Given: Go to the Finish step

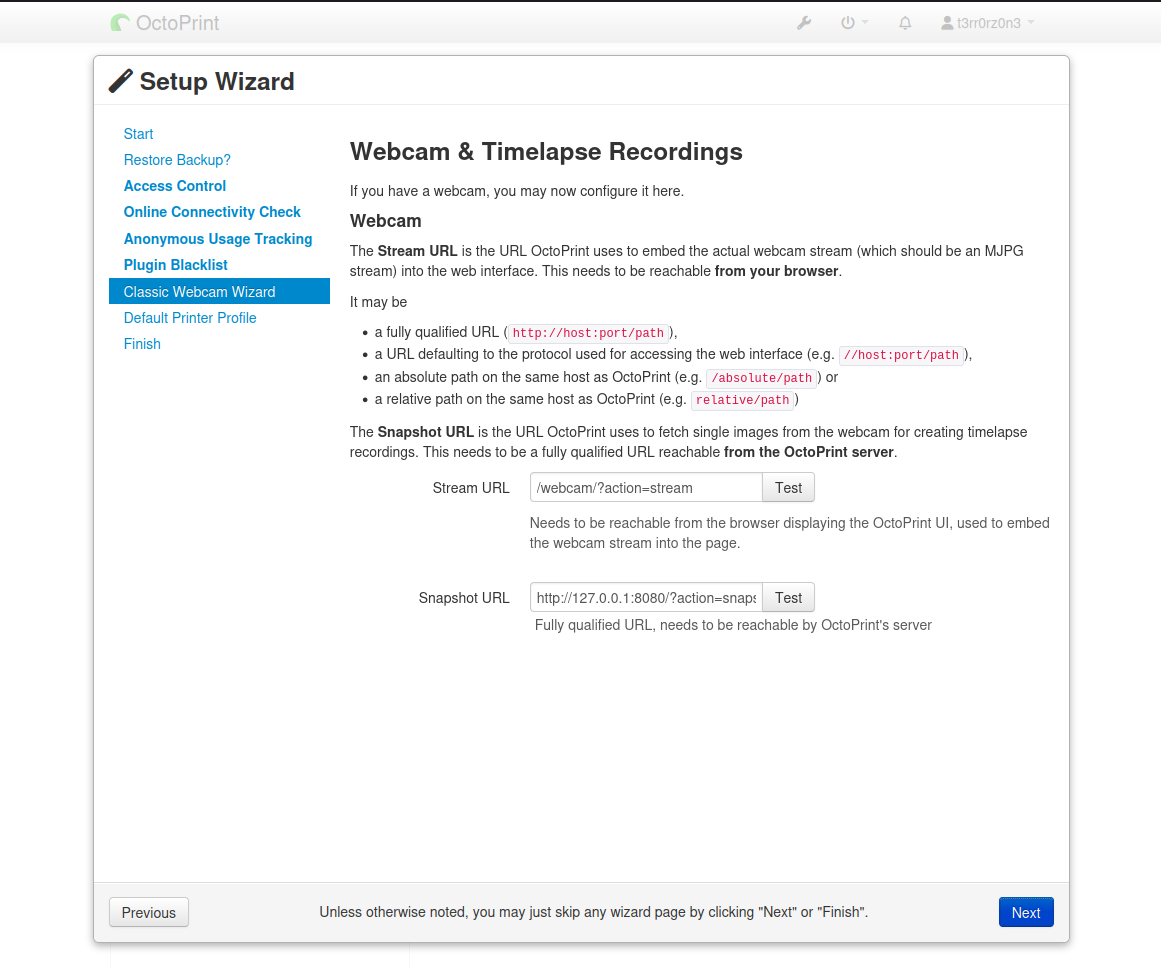Looking at the screenshot, I should click(142, 344).
